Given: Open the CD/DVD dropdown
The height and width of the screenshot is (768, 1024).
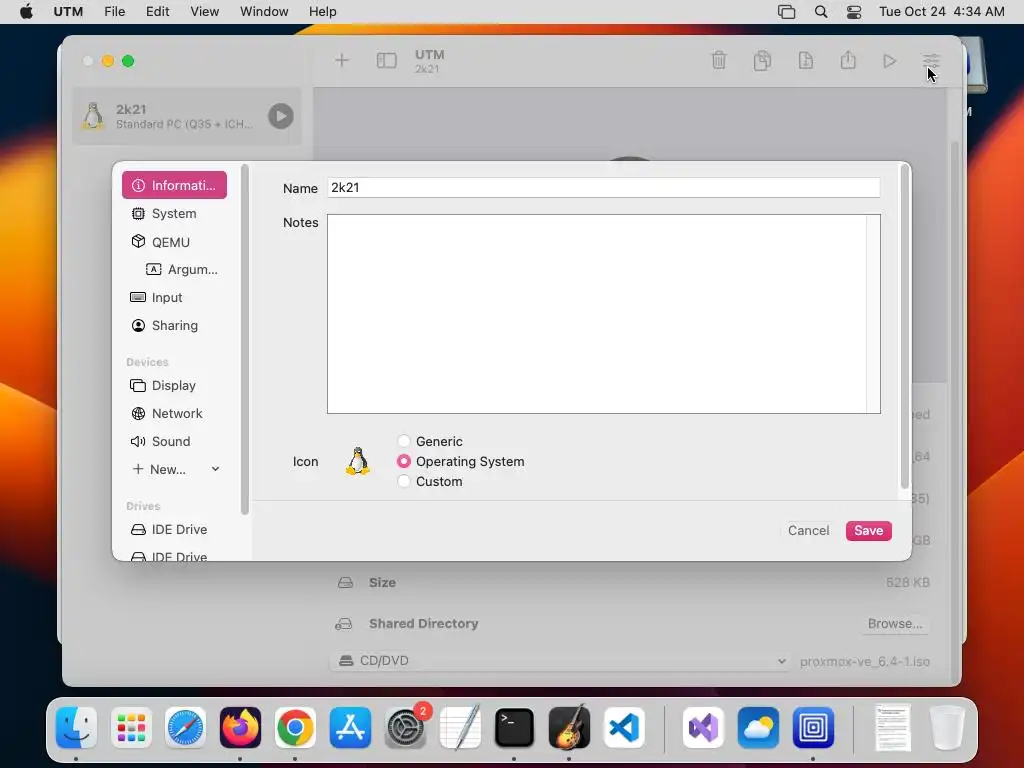Looking at the screenshot, I should click(x=560, y=661).
